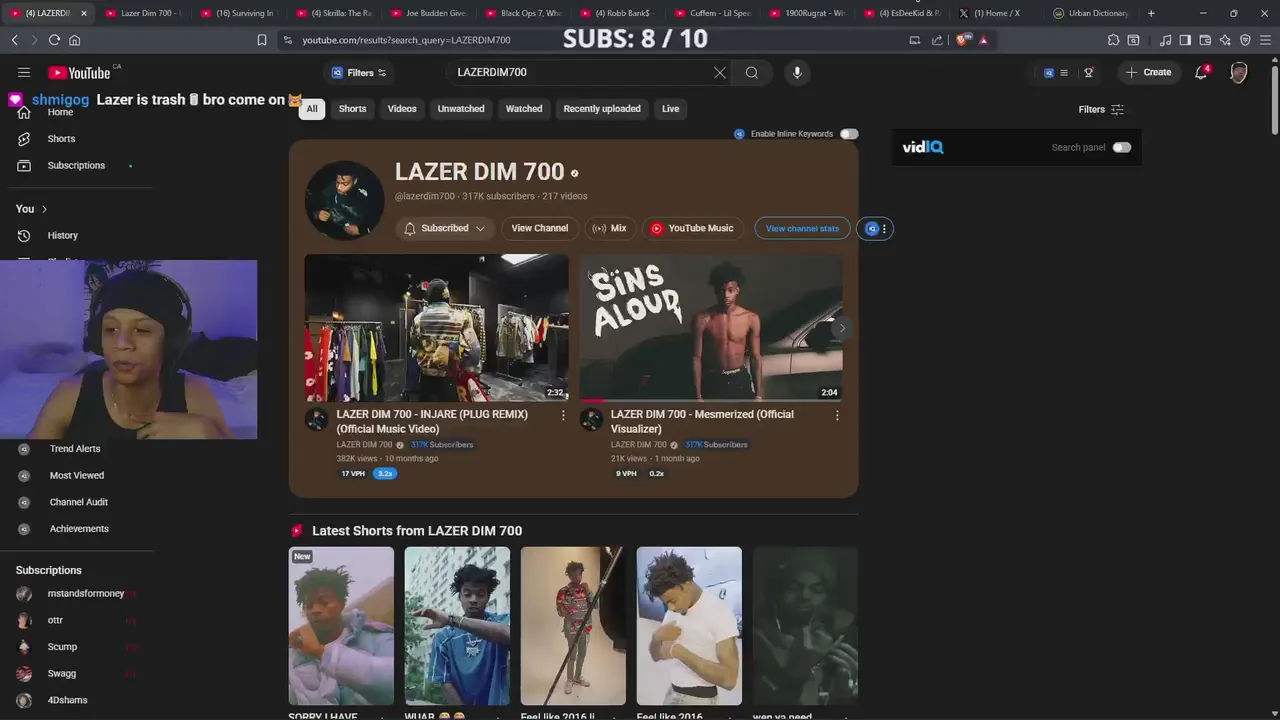Image resolution: width=1280 pixels, height=720 pixels.
Task: Share this page with the share icon
Action: coord(937,40)
